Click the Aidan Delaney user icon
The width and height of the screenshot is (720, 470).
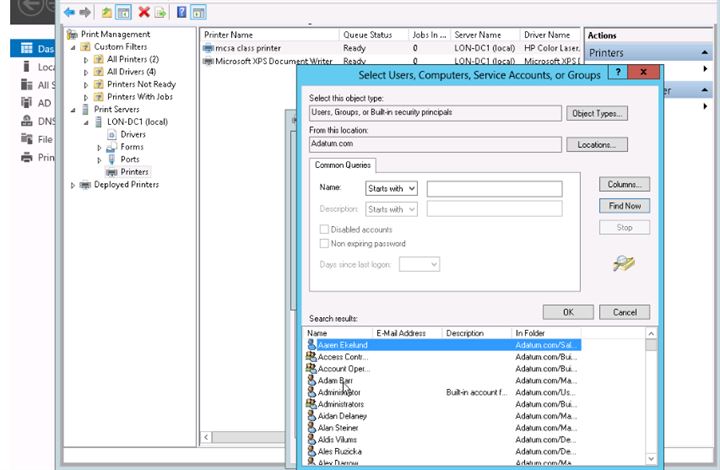point(311,416)
